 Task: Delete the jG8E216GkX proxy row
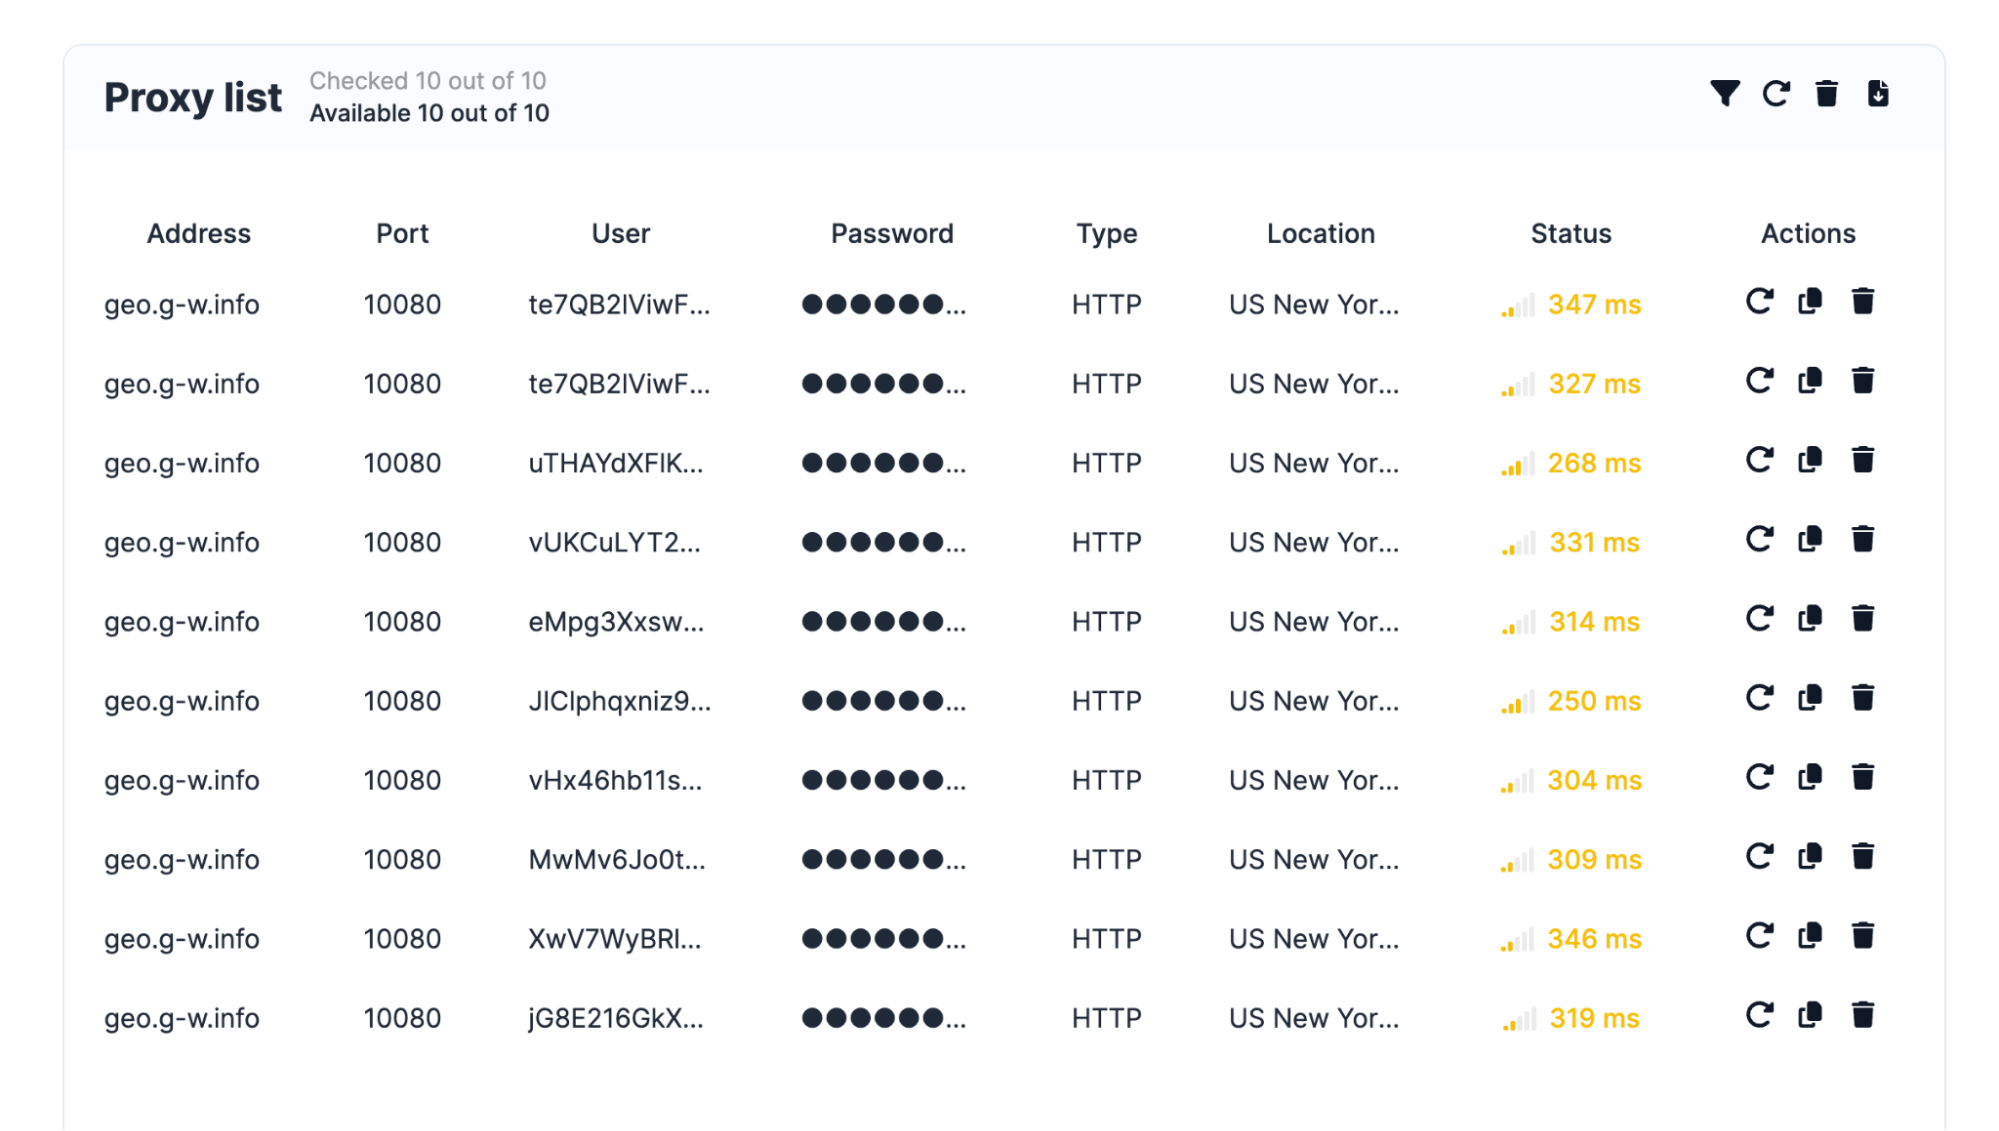click(1863, 1015)
